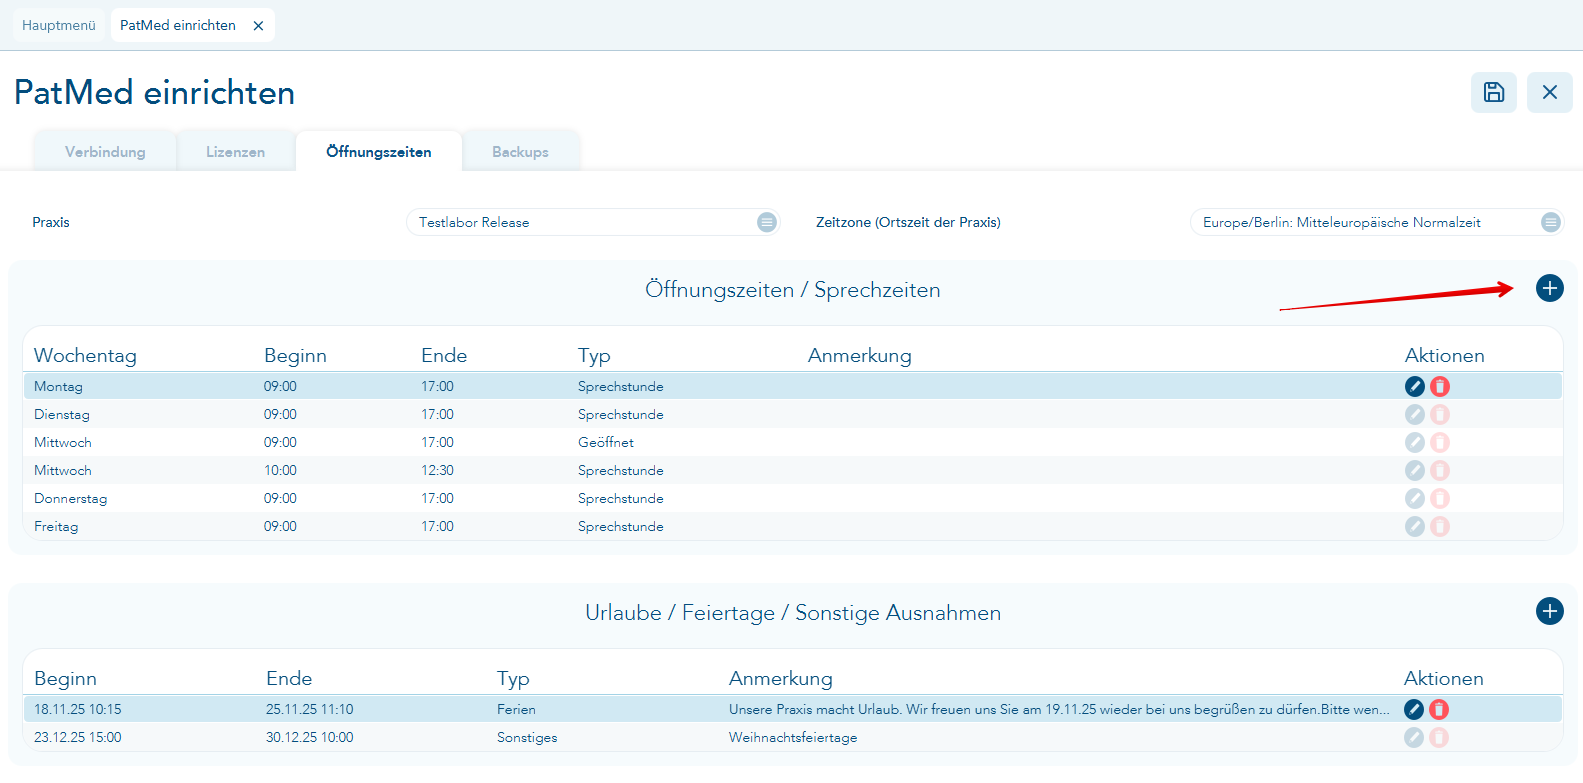Screen dimensions: 1583x783
Task: Delete the Freitag opening hours row
Action: pyautogui.click(x=1440, y=526)
